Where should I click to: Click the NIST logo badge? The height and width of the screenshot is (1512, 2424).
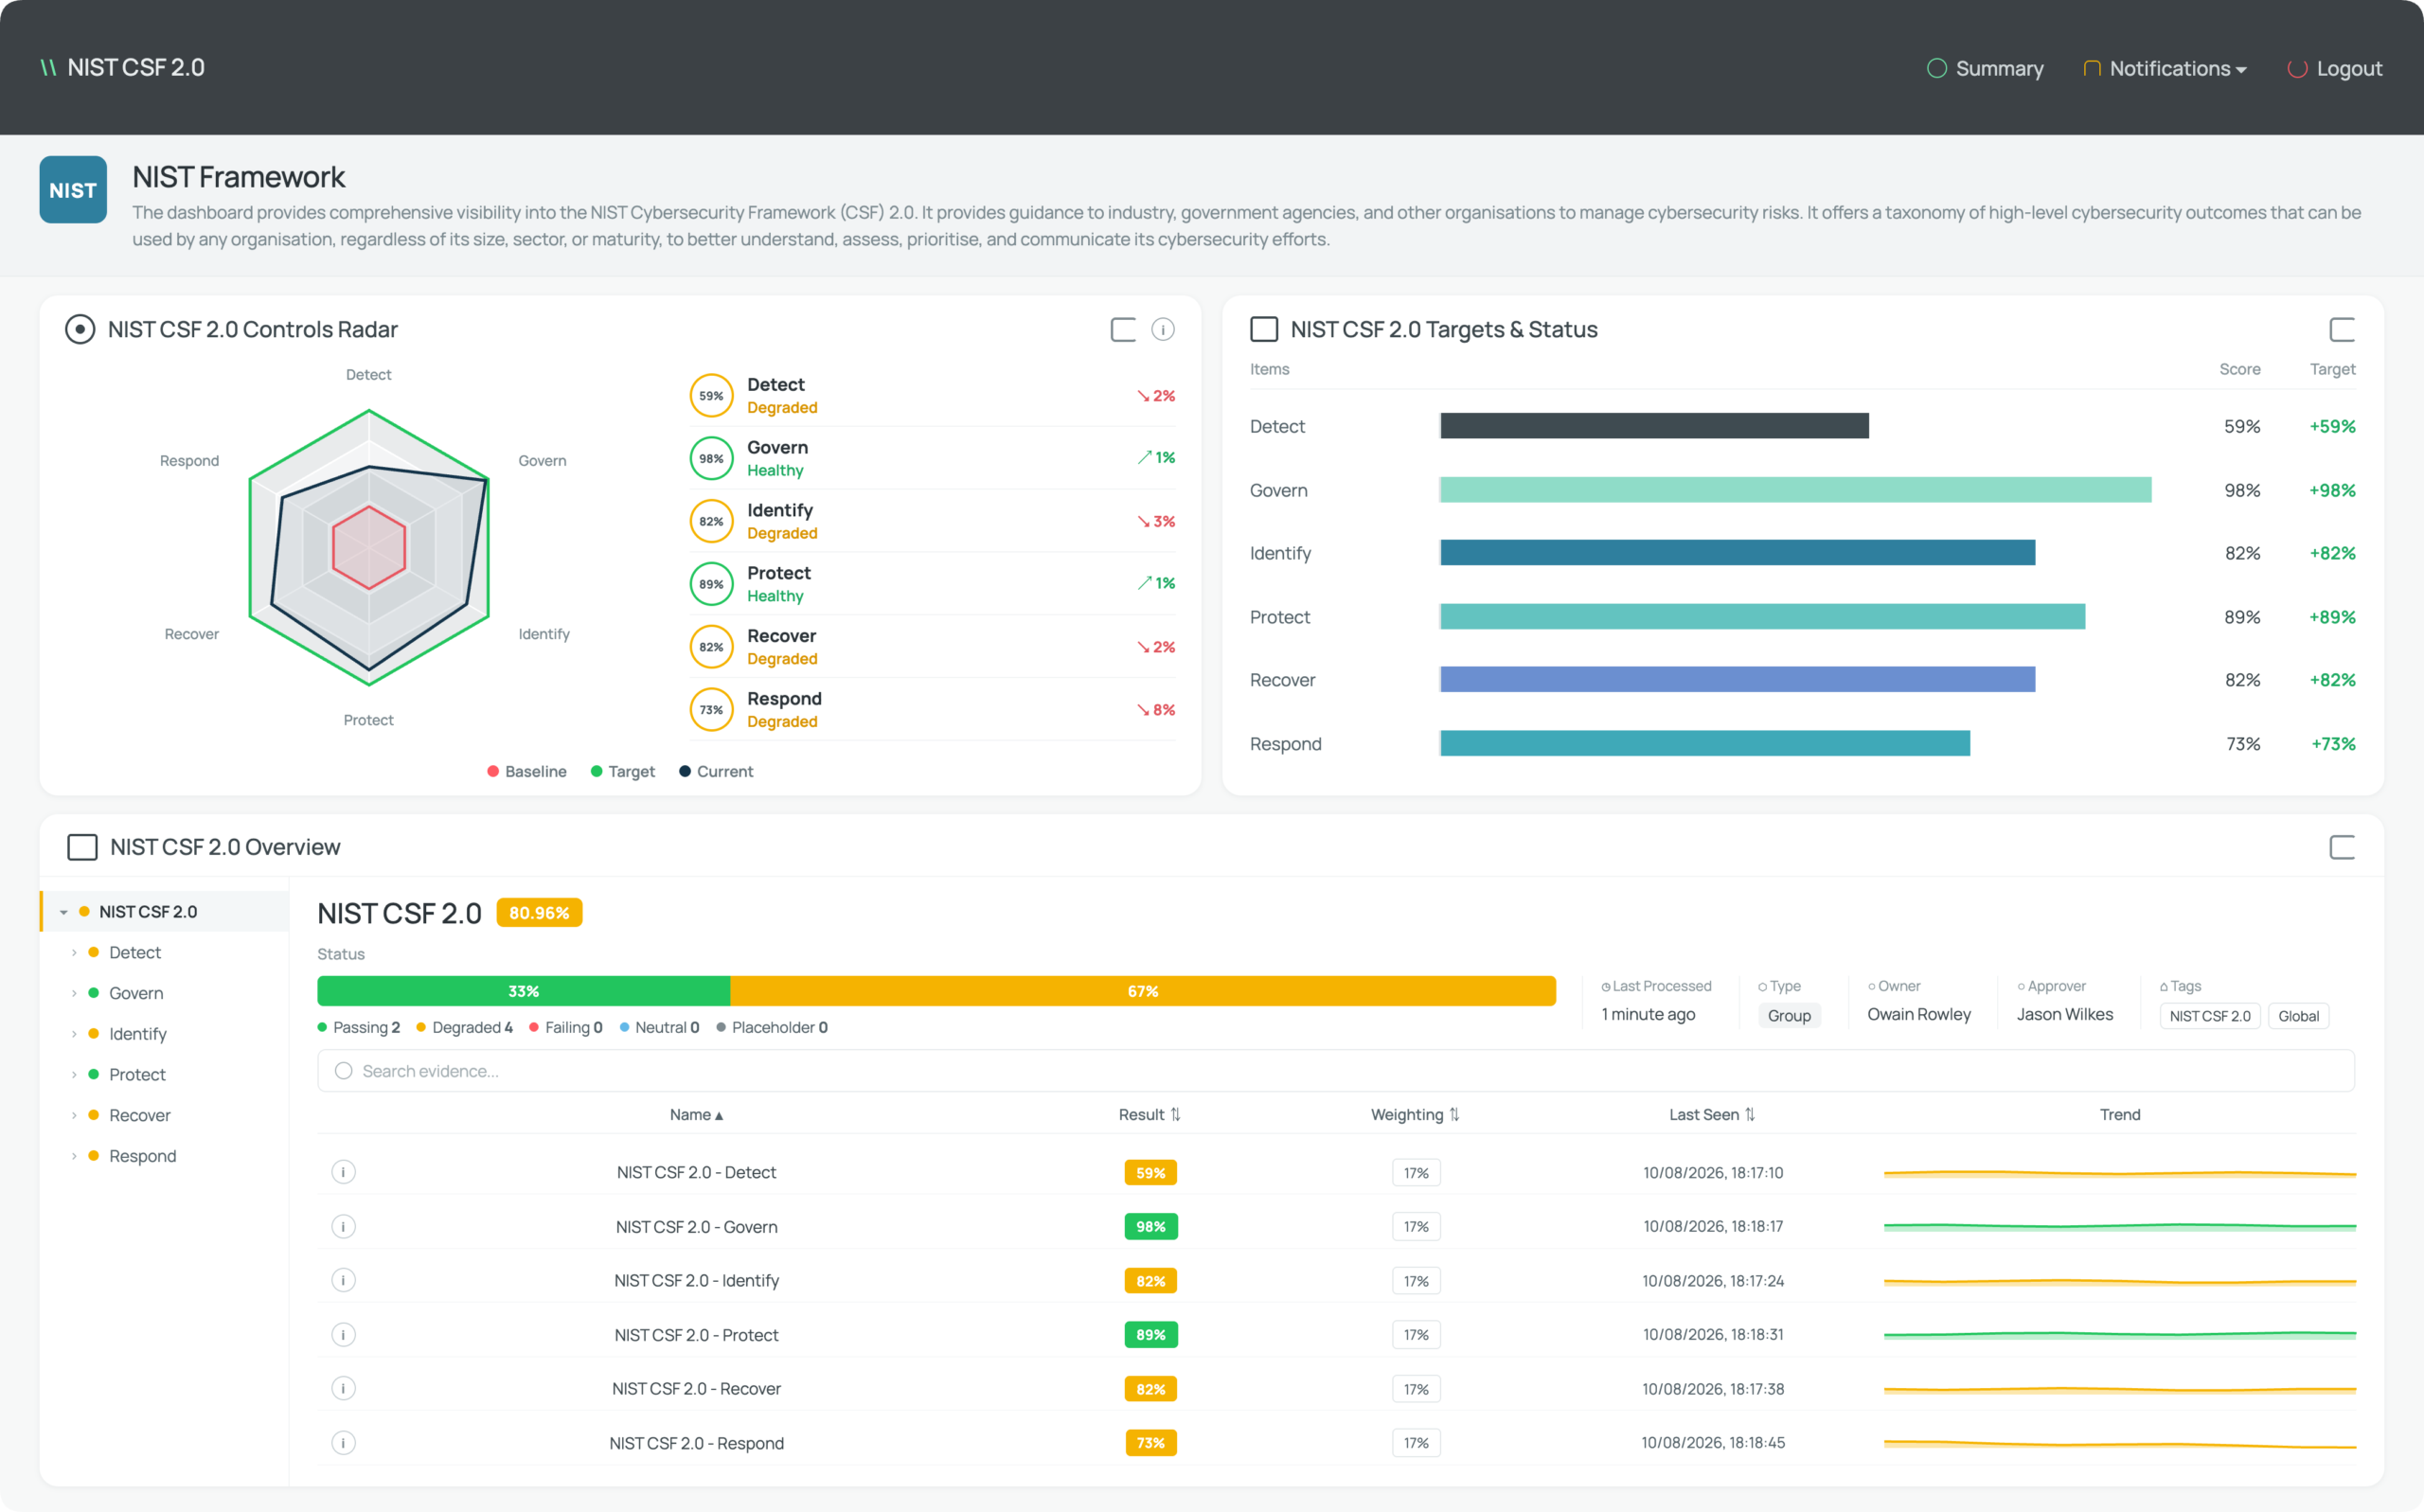(x=73, y=190)
